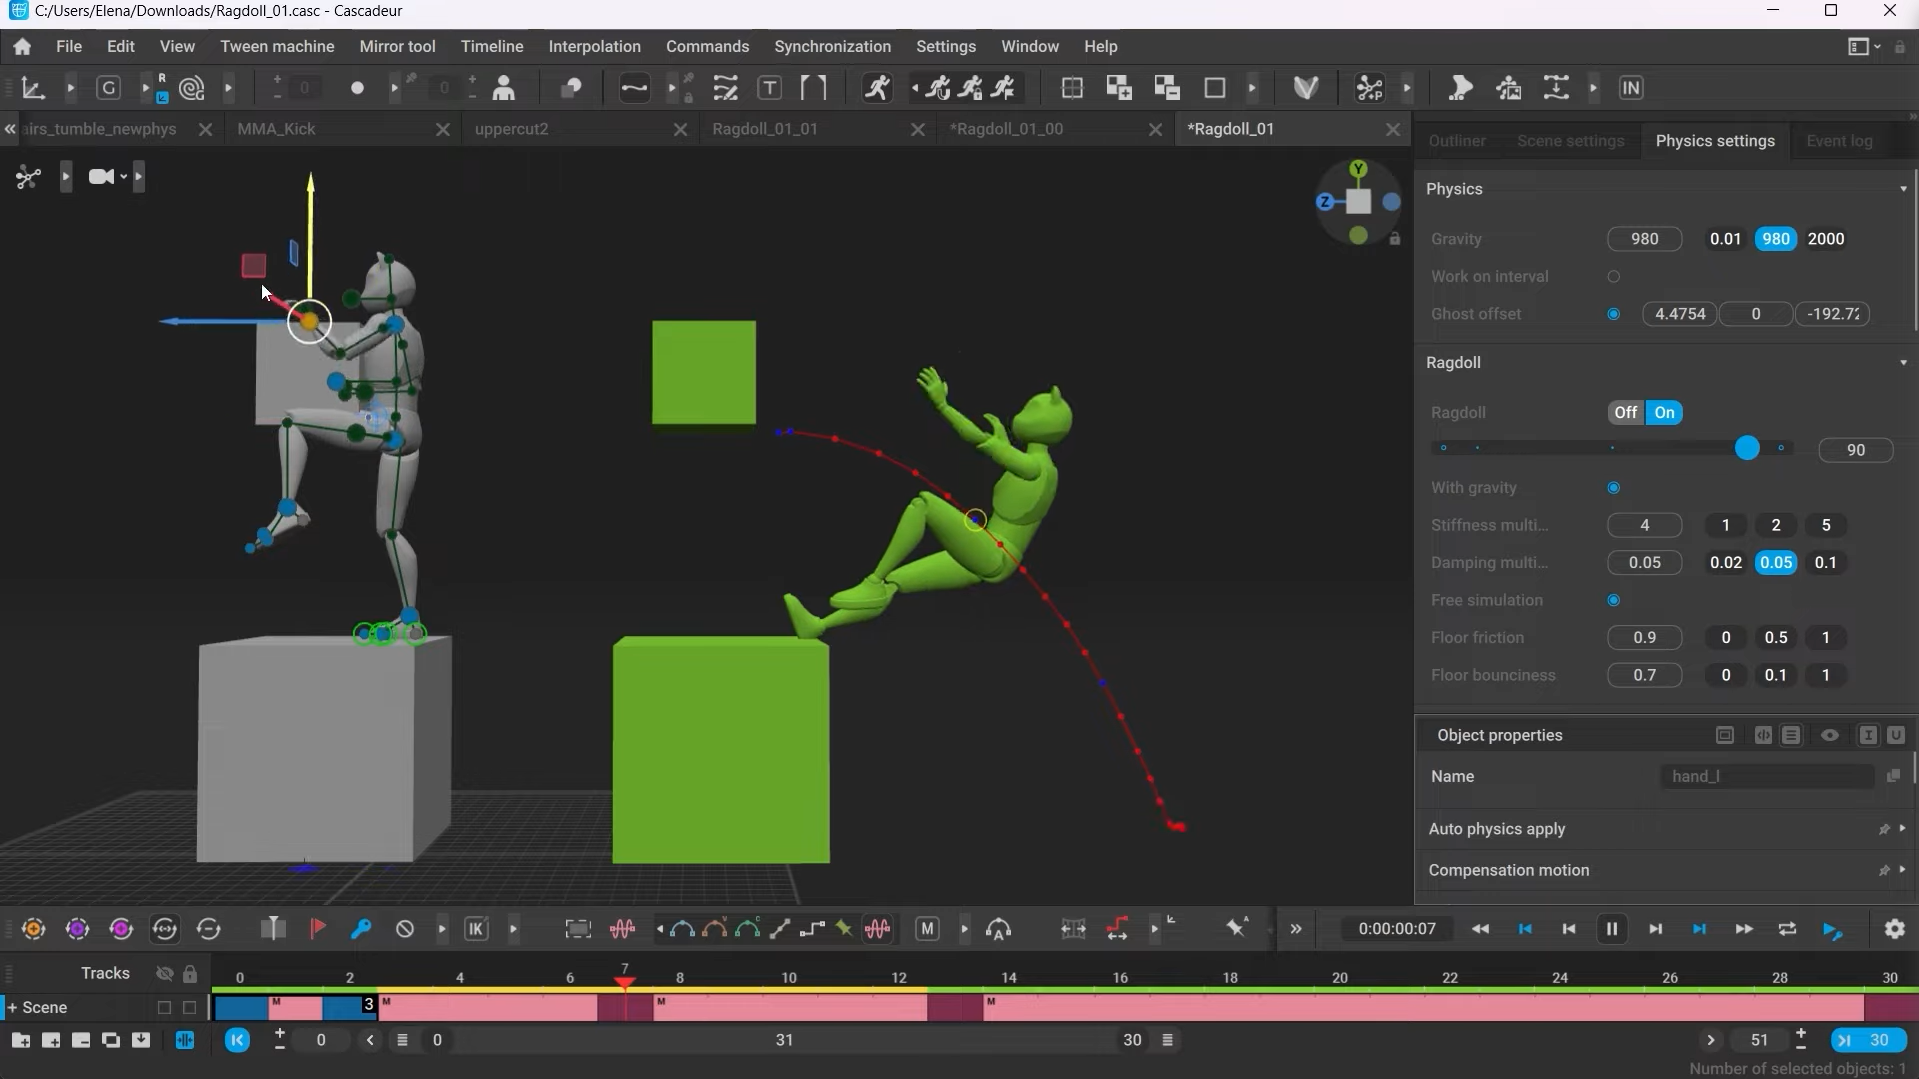Switch to Scene settings tab
This screenshot has width=1919, height=1079.
click(x=1570, y=141)
